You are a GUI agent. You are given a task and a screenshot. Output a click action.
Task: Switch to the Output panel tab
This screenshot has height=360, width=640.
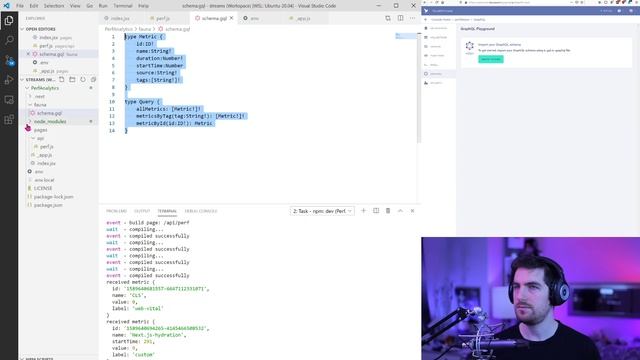[x=142, y=211]
